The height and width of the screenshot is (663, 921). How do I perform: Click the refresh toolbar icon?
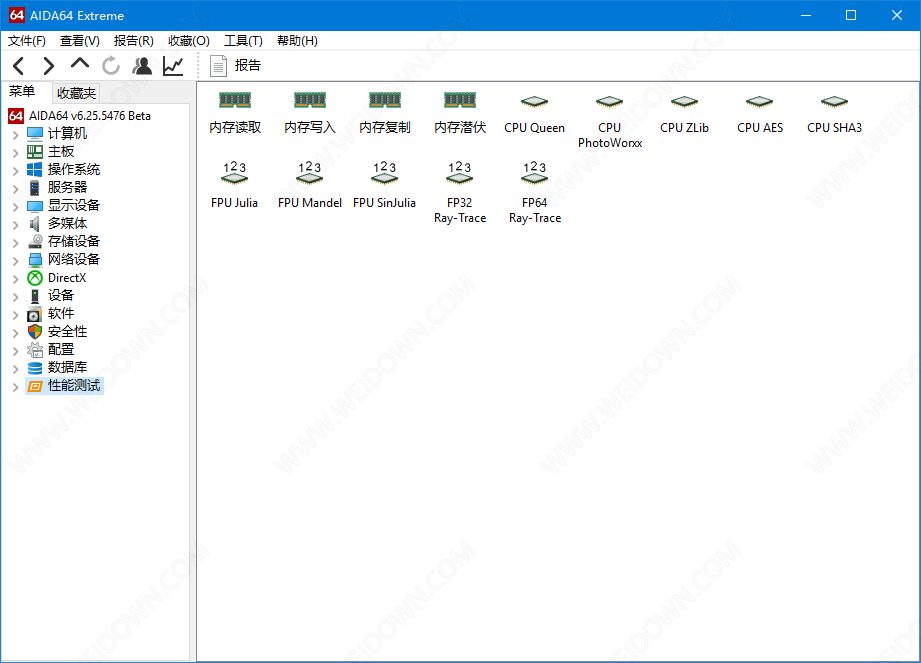click(x=110, y=66)
